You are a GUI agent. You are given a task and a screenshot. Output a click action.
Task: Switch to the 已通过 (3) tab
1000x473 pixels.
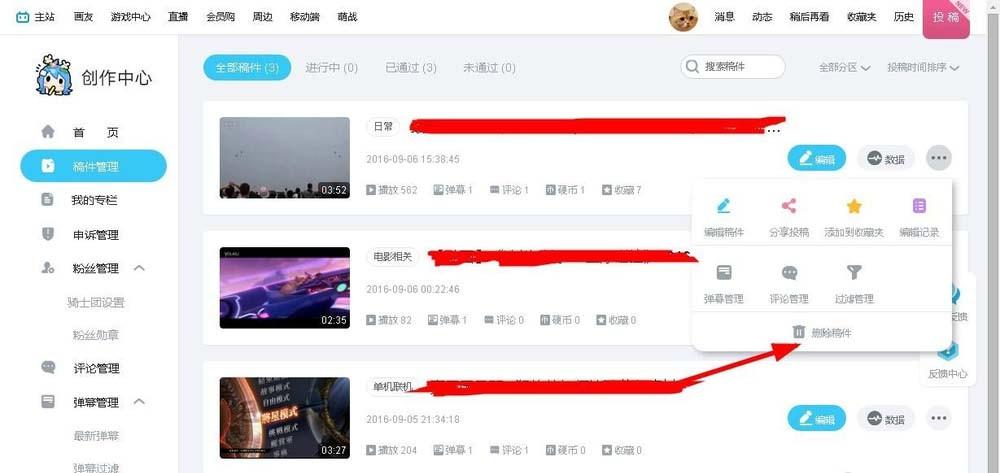[410, 68]
